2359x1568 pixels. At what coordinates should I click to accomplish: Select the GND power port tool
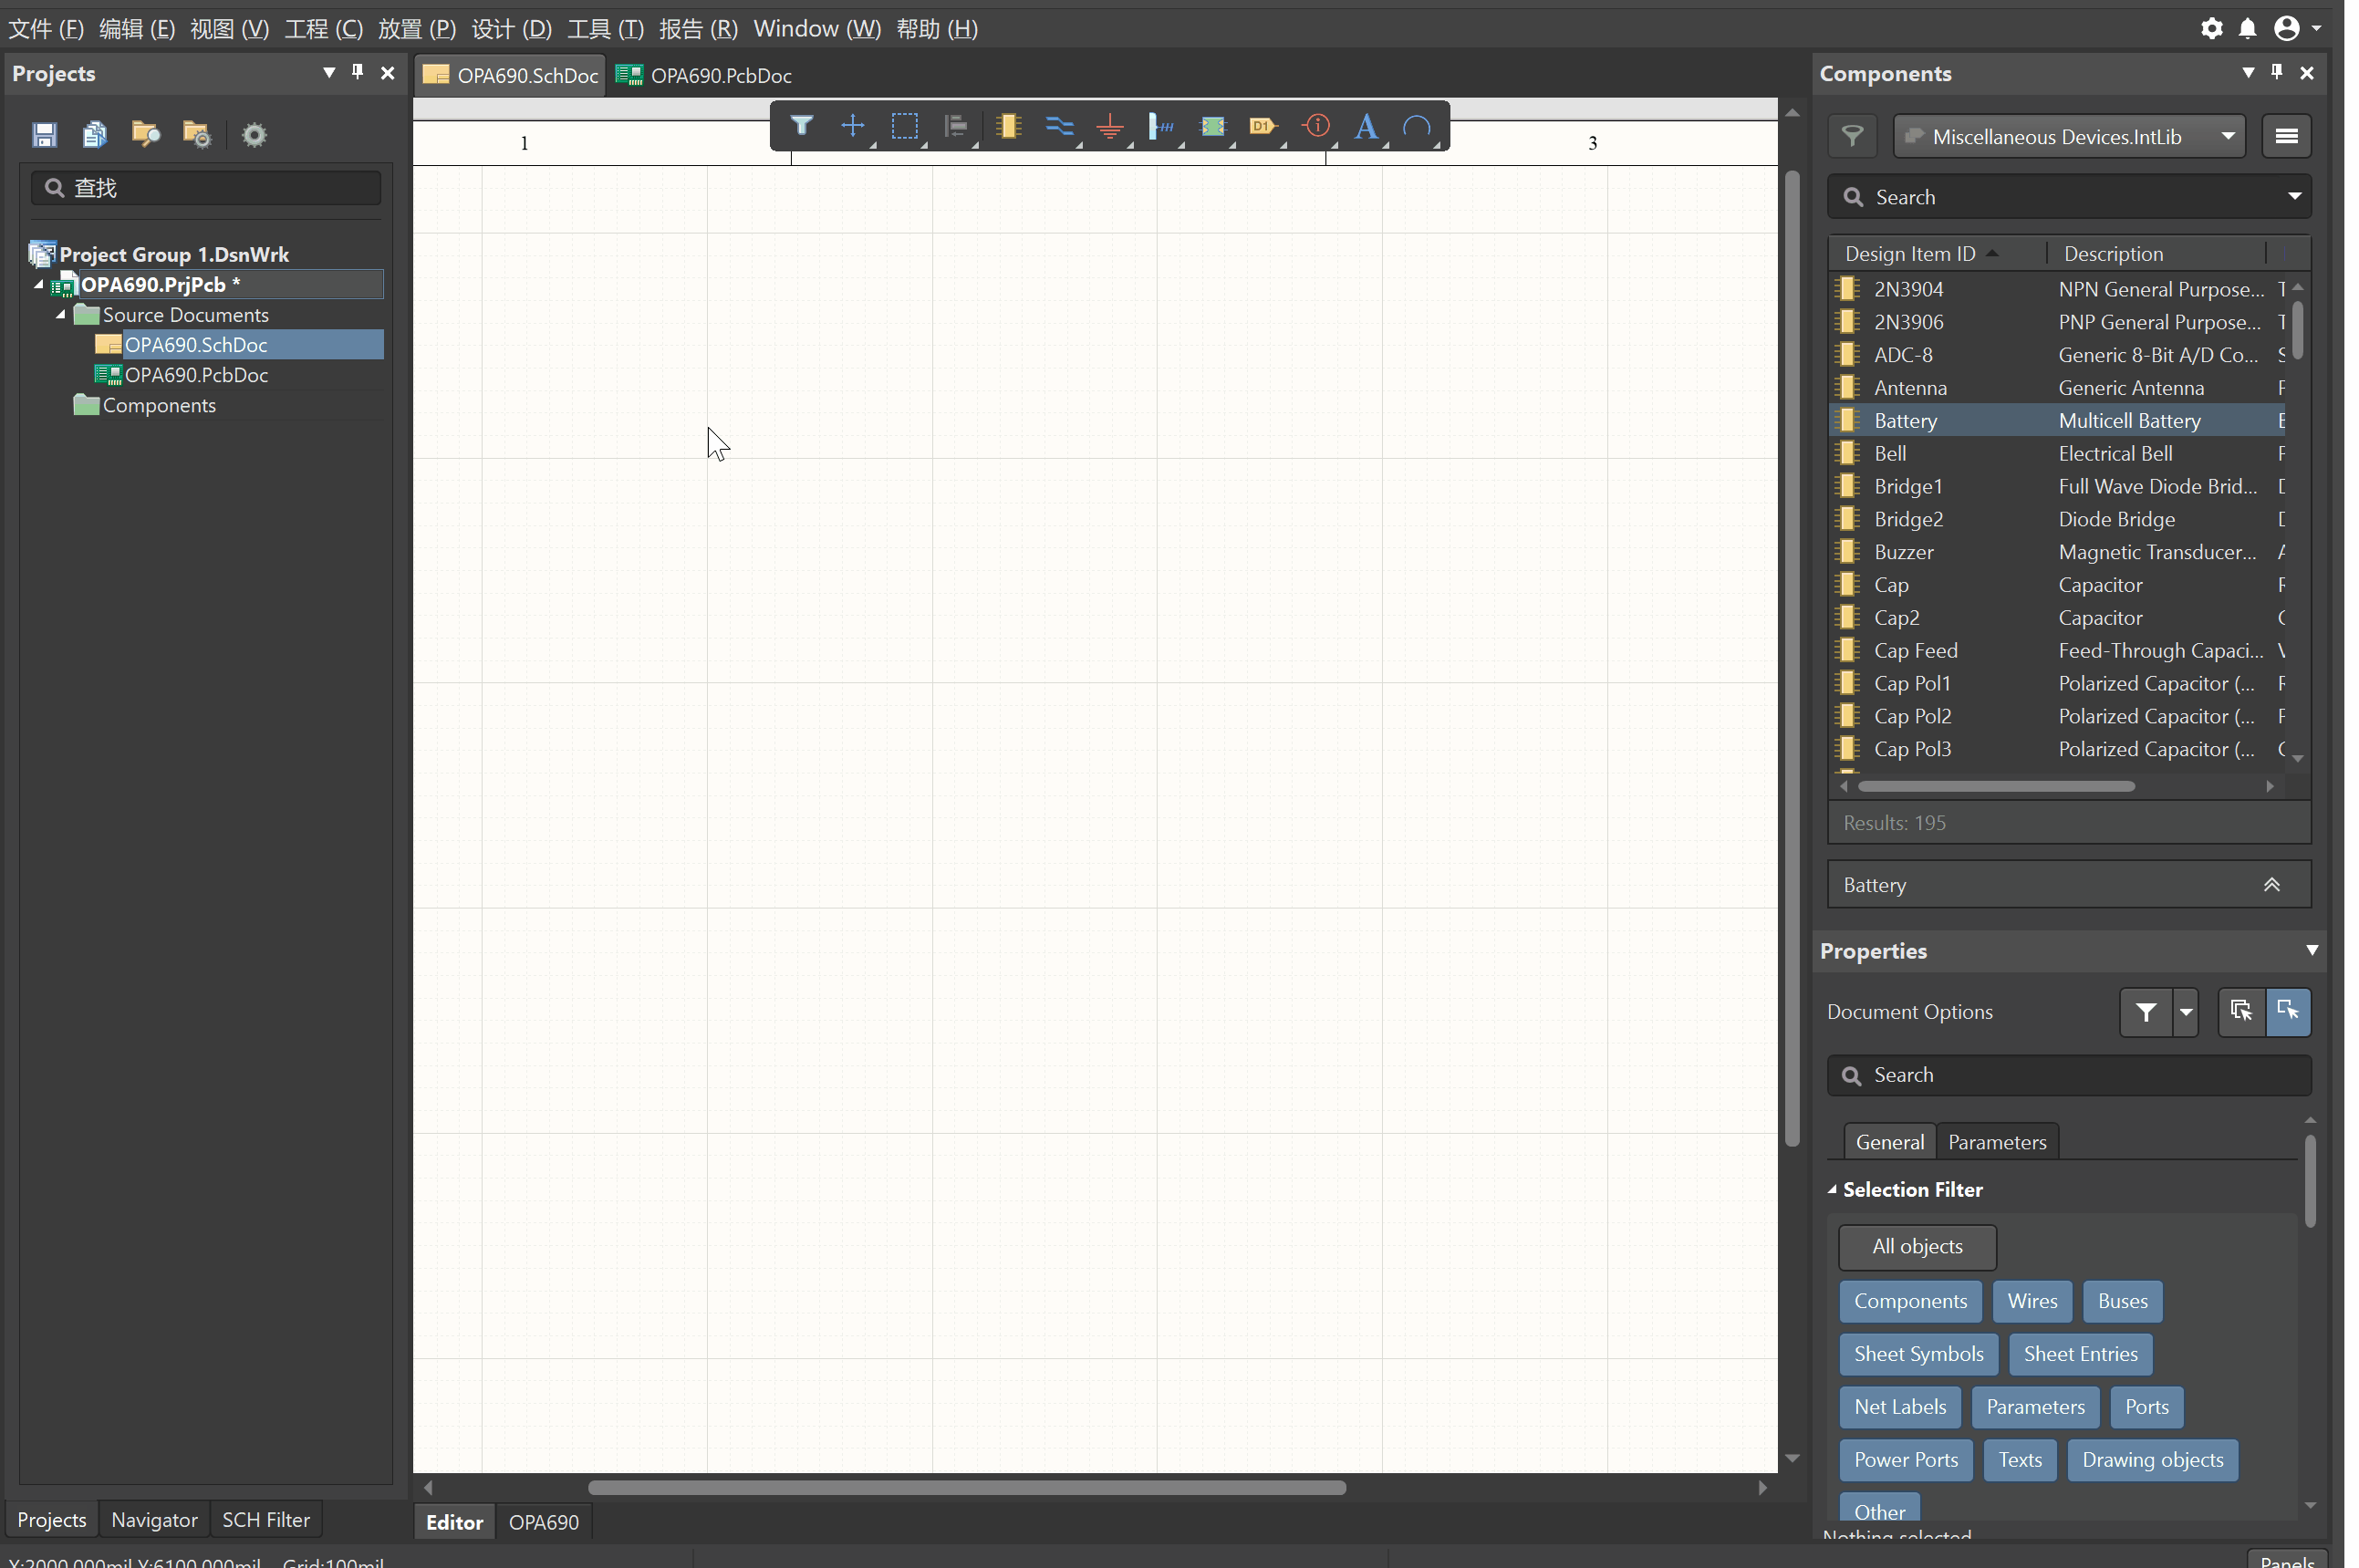click(1109, 126)
